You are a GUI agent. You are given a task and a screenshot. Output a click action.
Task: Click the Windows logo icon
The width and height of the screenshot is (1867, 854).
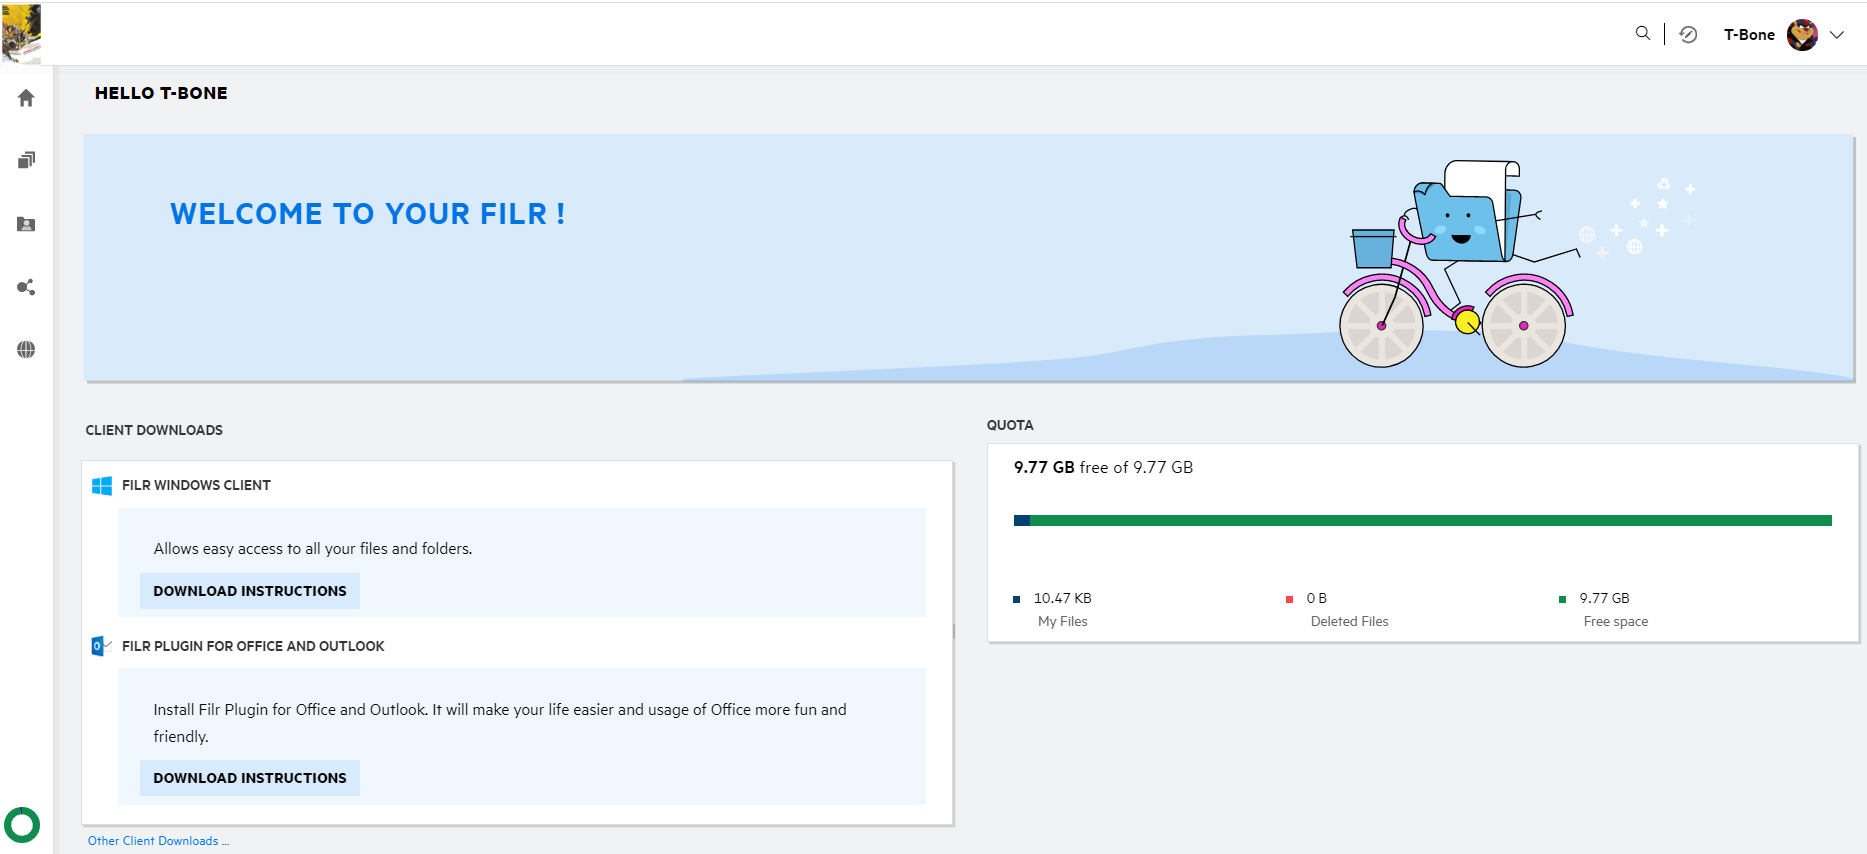tap(102, 485)
